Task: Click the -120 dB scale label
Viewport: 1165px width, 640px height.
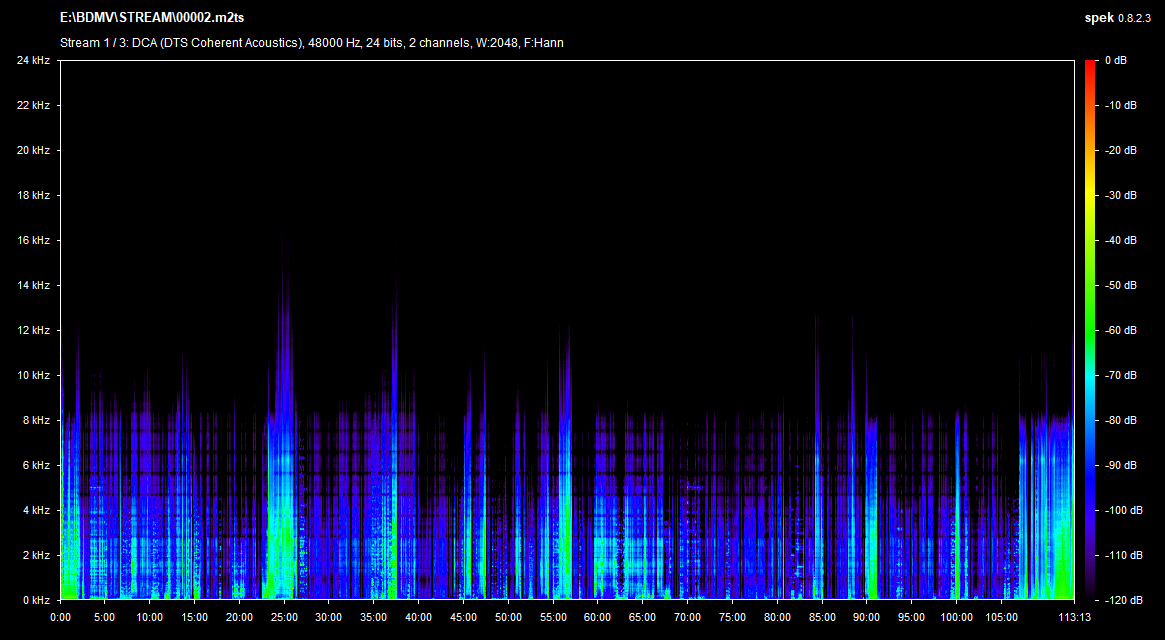Action: pyautogui.click(x=1121, y=600)
